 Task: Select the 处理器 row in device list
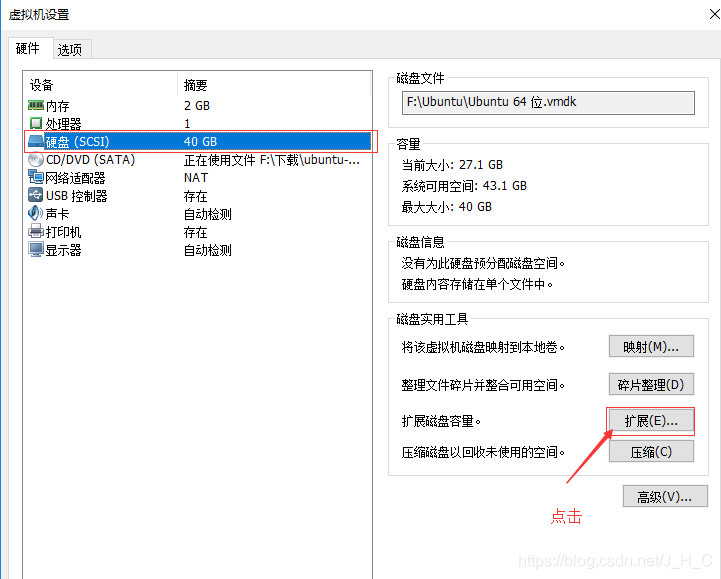click(x=199, y=123)
